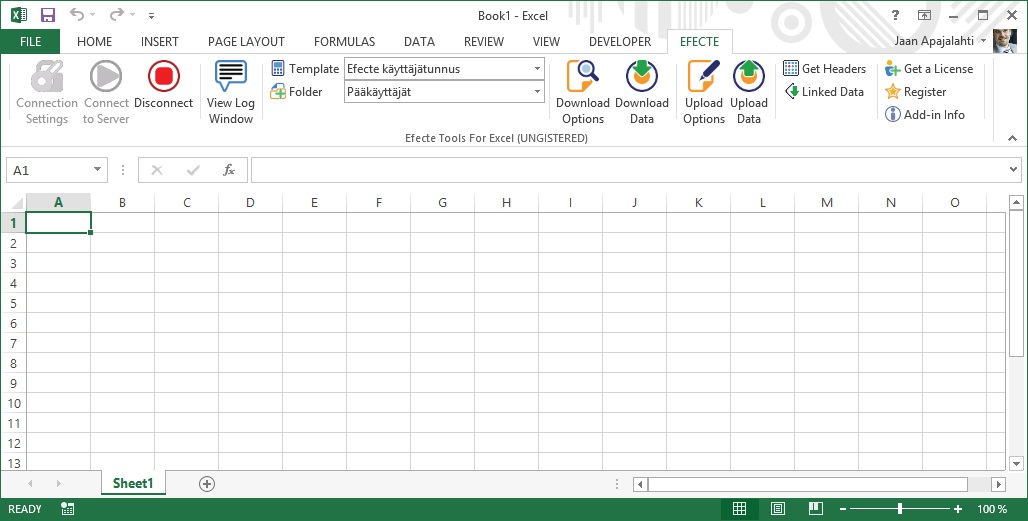The height and width of the screenshot is (521, 1028).
Task: Click the Select All corner triangle
Action: 16,204
